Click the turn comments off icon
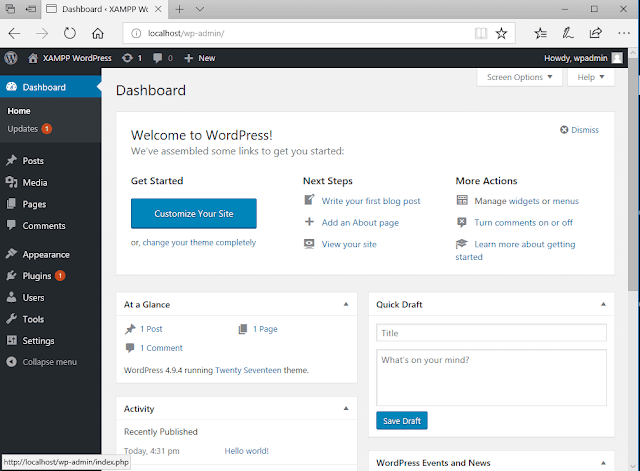This screenshot has width=640, height=471. (462, 222)
